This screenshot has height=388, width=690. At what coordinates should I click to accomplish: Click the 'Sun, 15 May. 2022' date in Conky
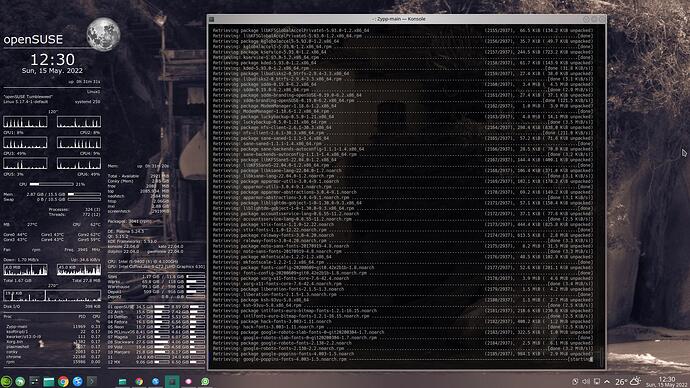tap(52, 70)
